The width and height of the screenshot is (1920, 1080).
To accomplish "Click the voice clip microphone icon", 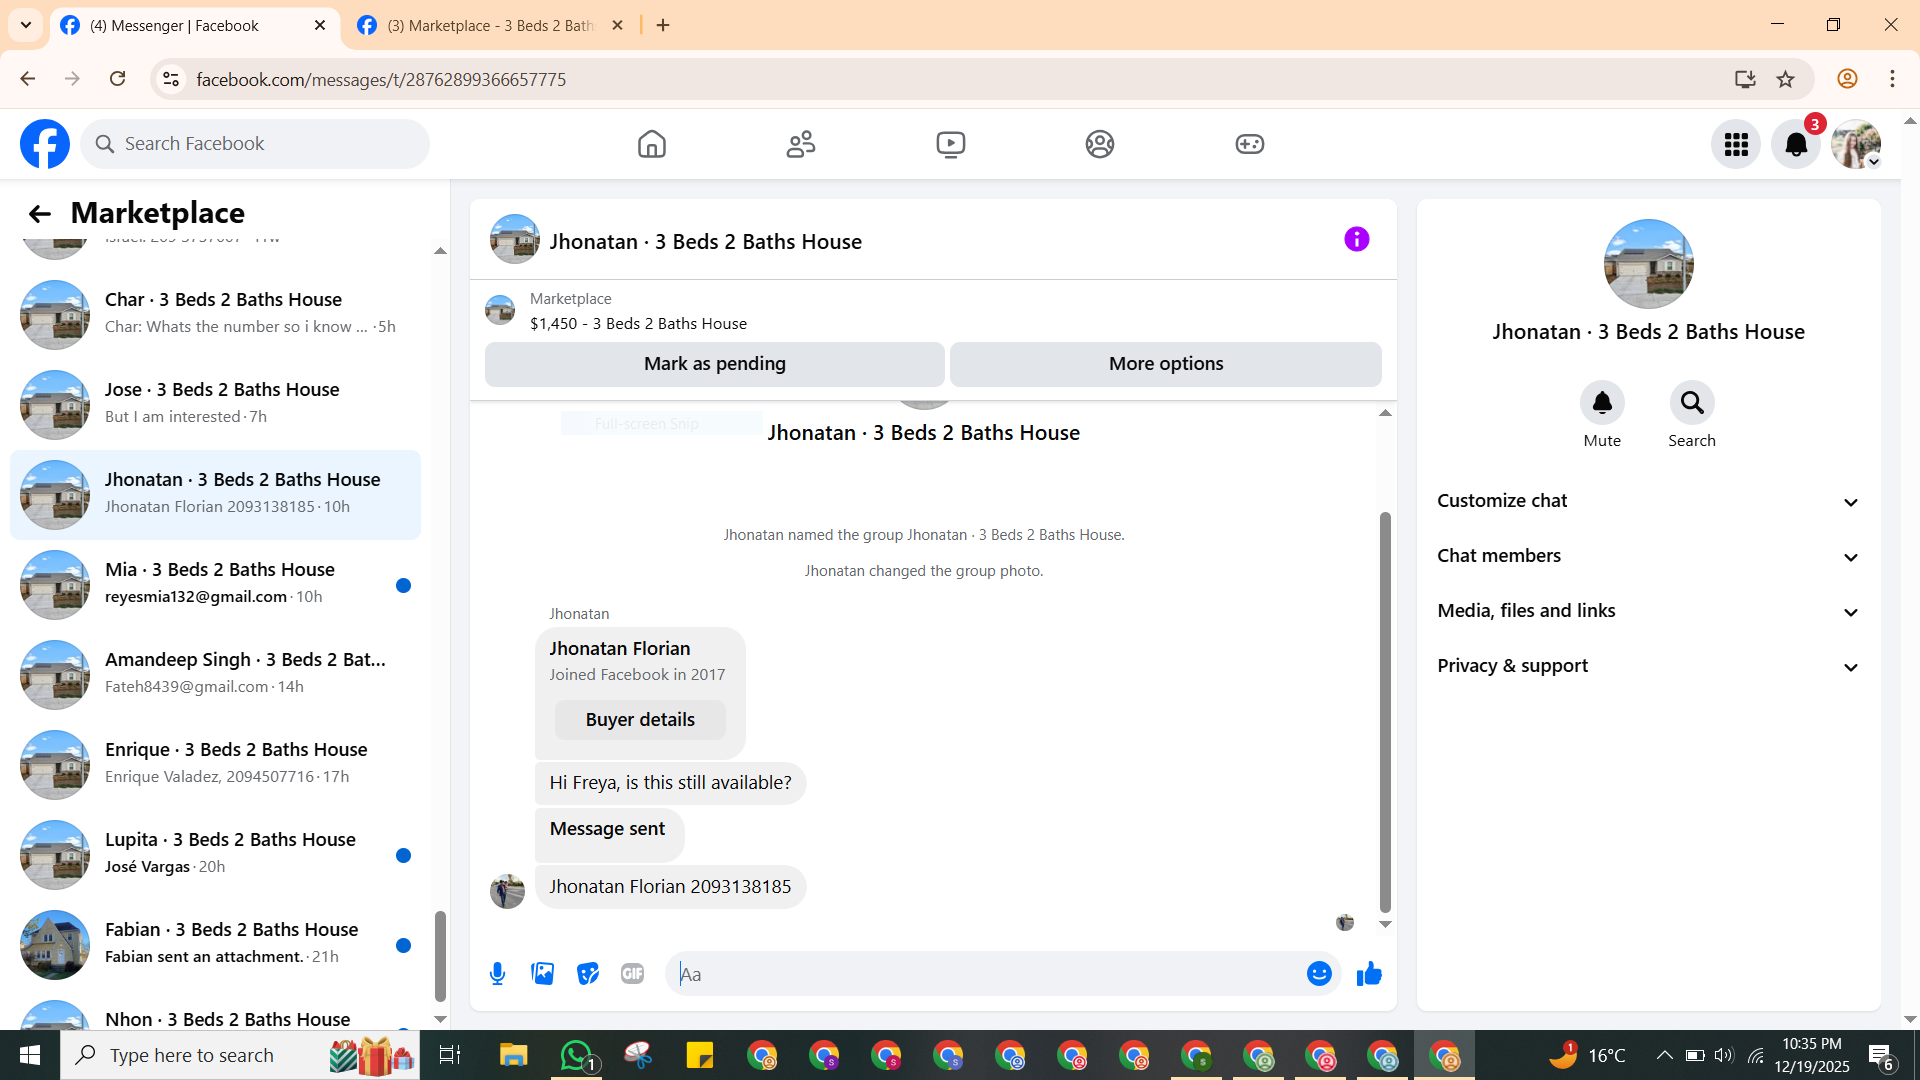I will pos(497,973).
